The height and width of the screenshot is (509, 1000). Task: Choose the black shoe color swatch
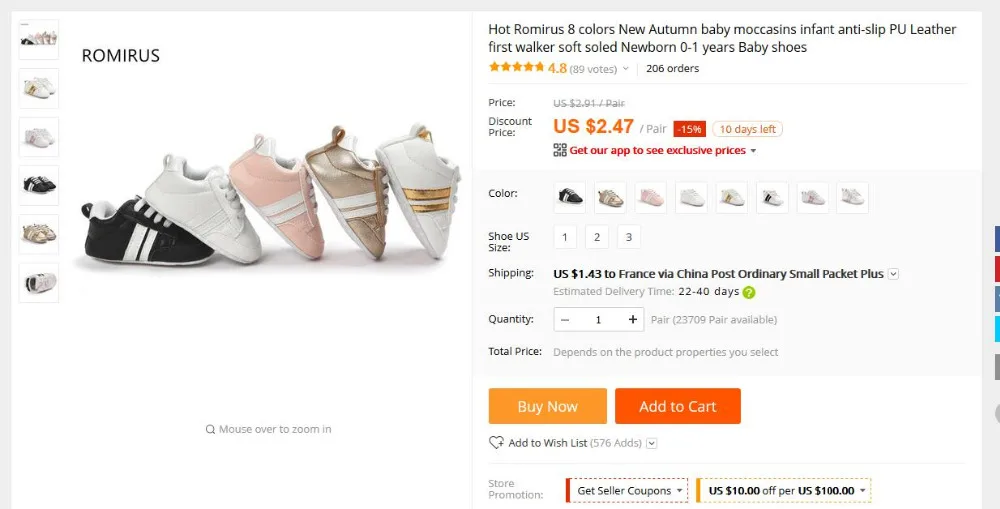(570, 197)
